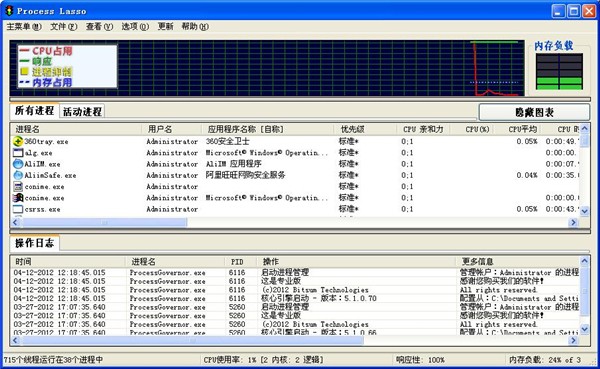Screen dimensions: 600x369
Task: Click log panel scroll-right arrow
Action: [573, 340]
